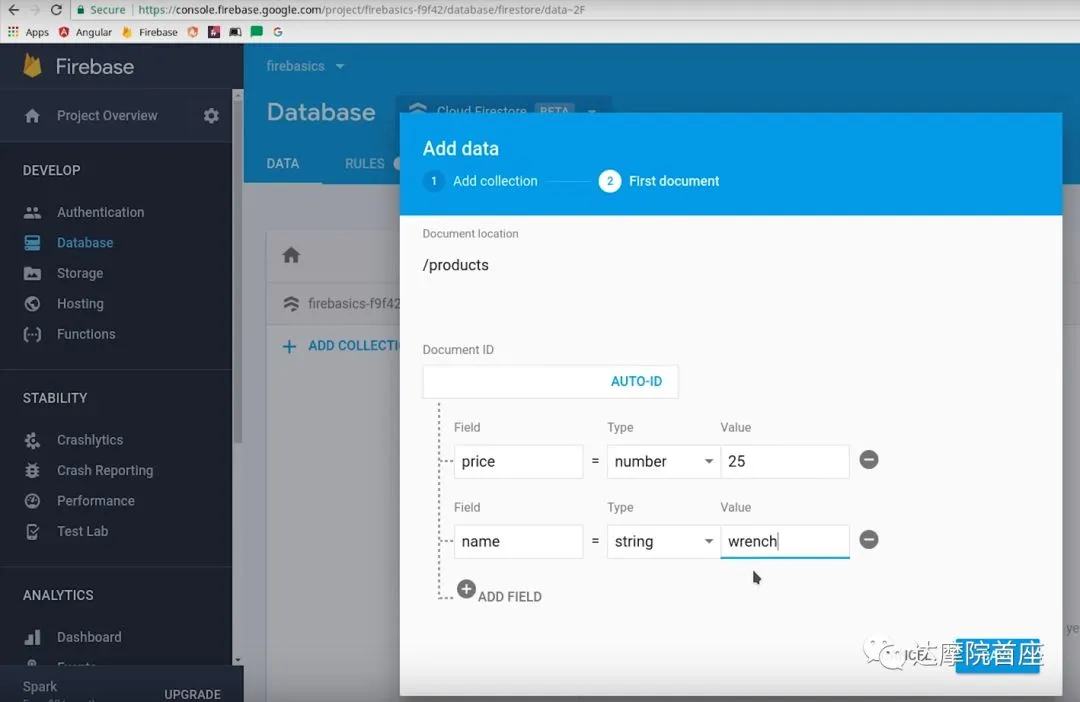Image resolution: width=1080 pixels, height=702 pixels.
Task: Go to Project Overview
Action: (x=107, y=116)
